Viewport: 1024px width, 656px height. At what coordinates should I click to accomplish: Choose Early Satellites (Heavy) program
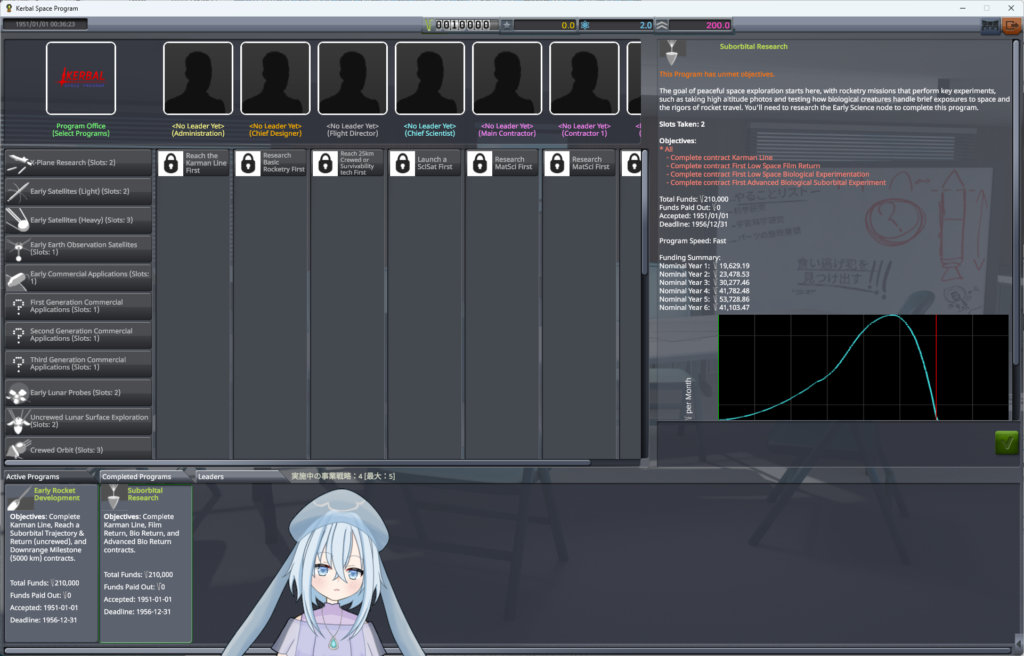point(79,220)
